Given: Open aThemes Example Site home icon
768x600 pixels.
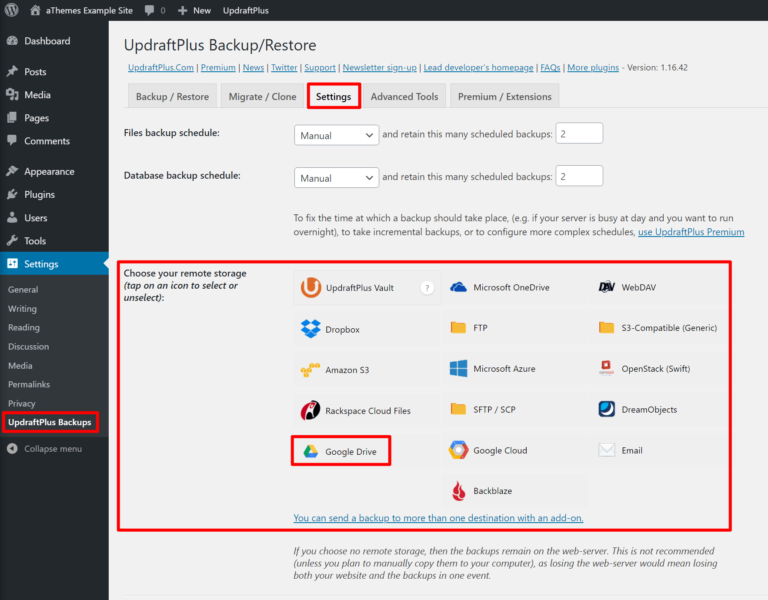Looking at the screenshot, I should pyautogui.click(x=35, y=10).
